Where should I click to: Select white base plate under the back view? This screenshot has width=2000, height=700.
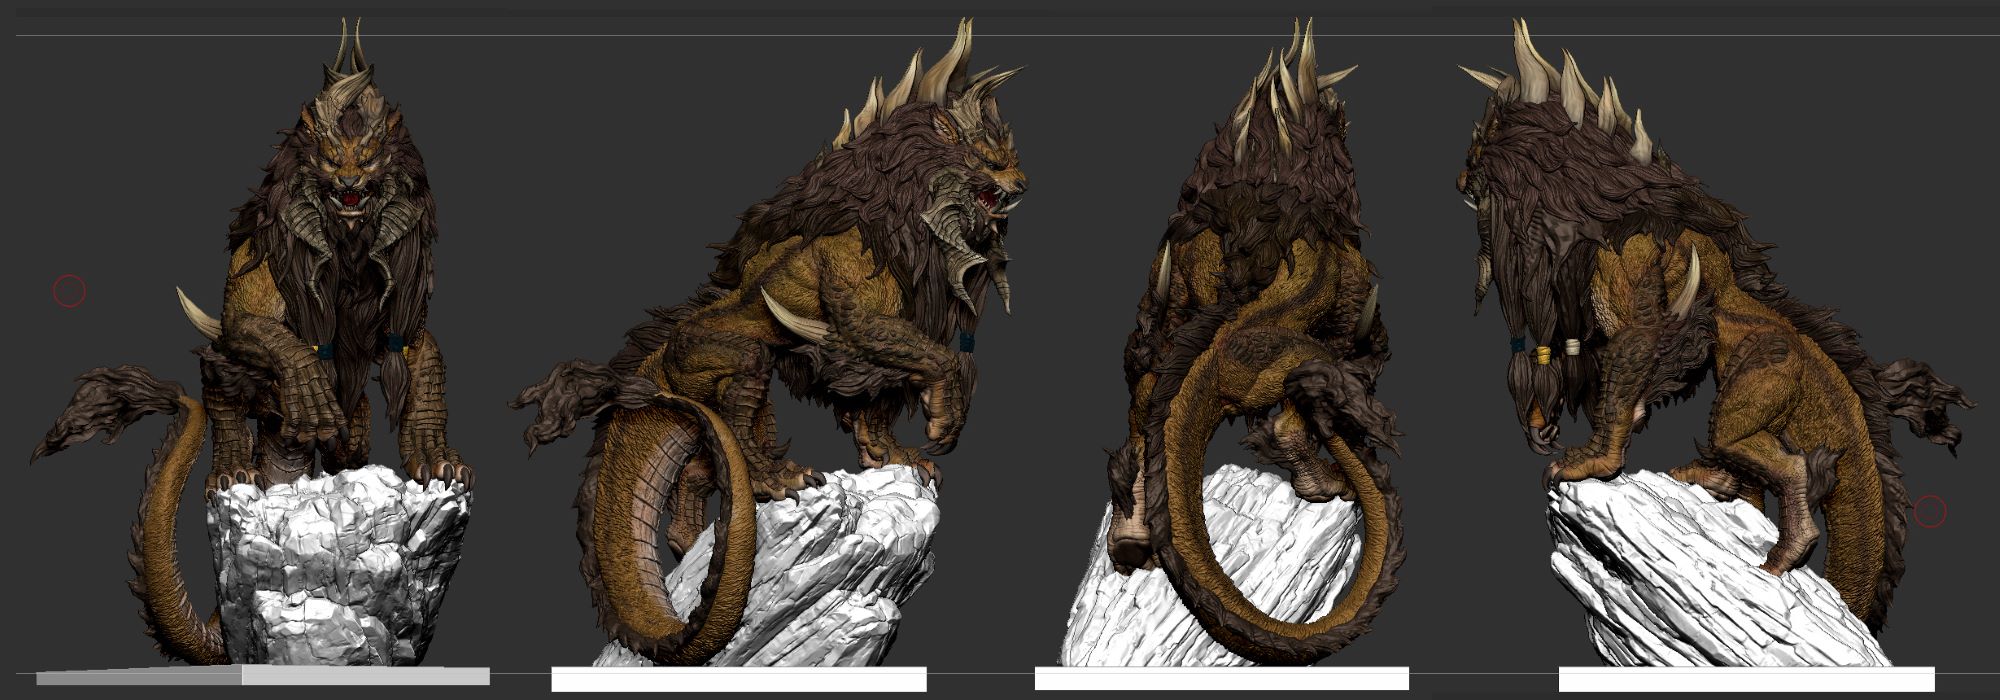tap(1221, 679)
